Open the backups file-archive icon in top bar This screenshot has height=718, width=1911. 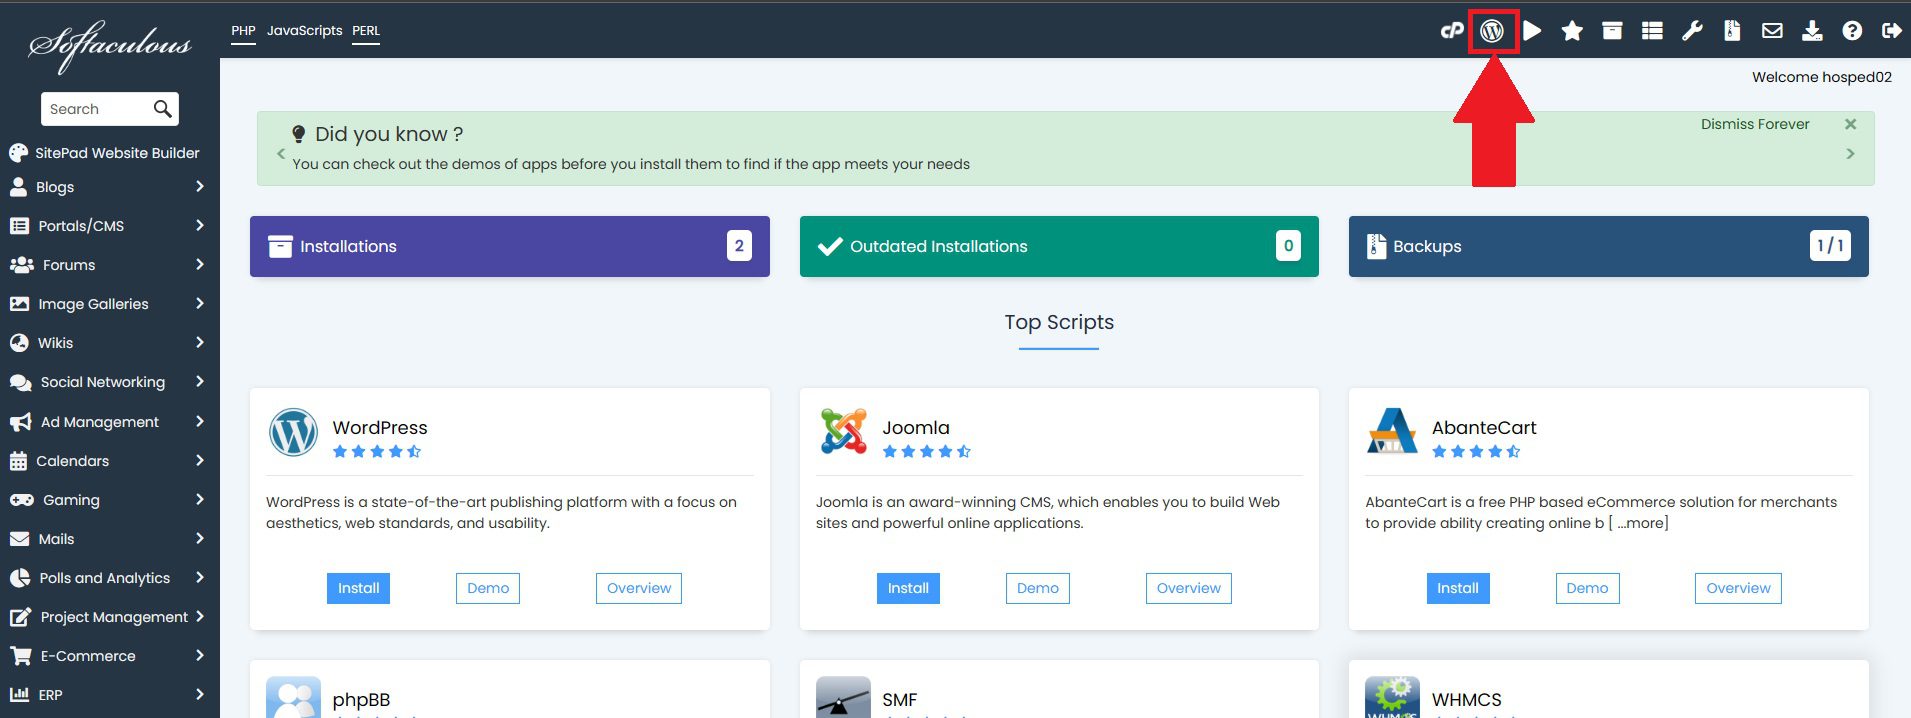tap(1732, 31)
